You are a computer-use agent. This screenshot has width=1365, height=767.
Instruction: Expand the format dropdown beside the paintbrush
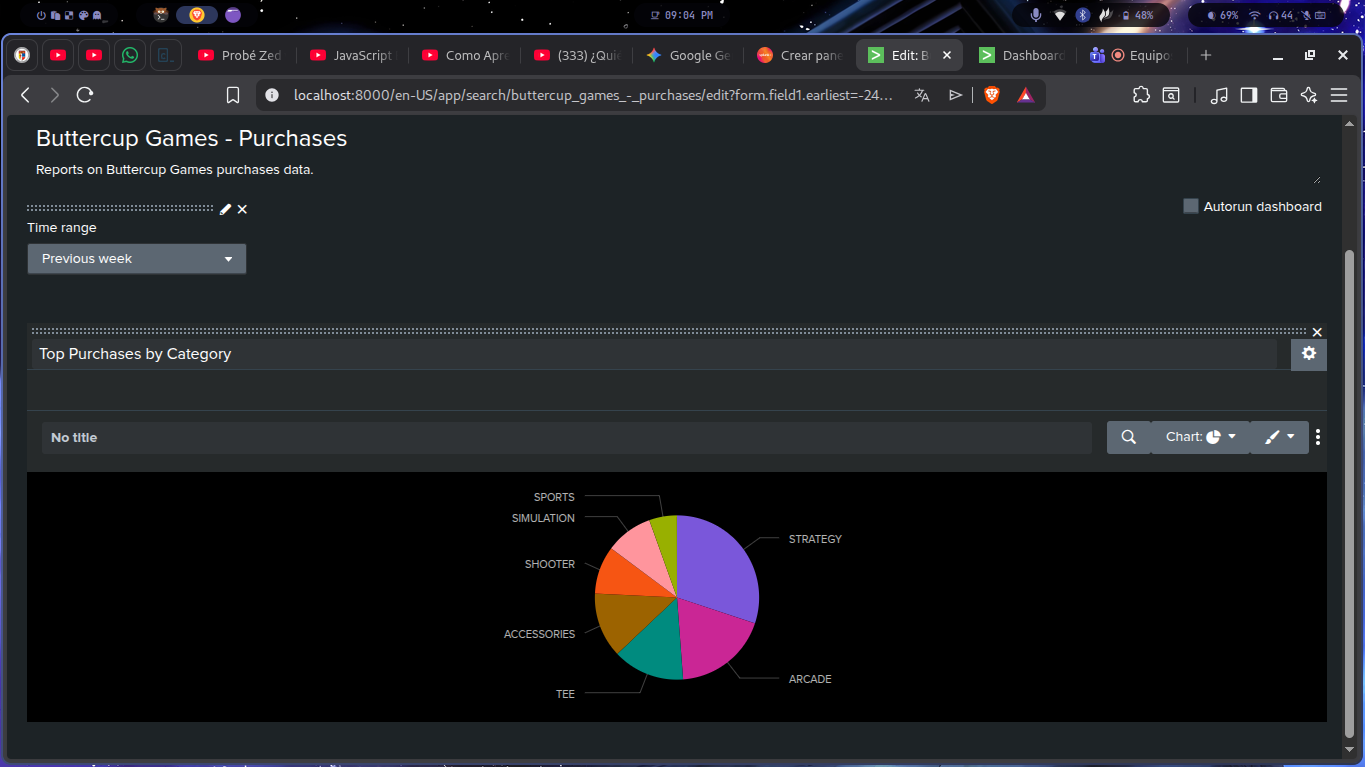(1293, 437)
